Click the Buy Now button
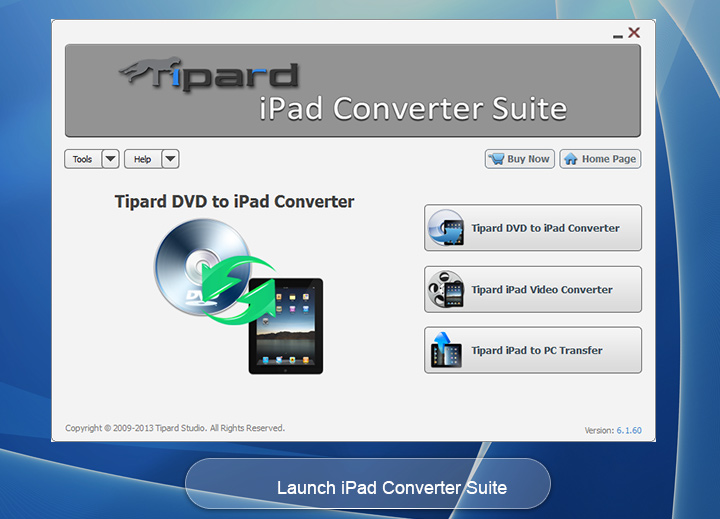This screenshot has width=720, height=519. (520, 159)
